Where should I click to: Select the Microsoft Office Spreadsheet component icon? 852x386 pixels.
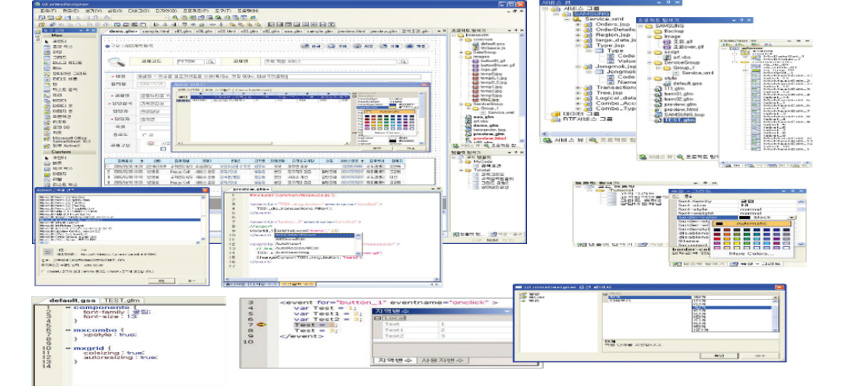coord(47,139)
